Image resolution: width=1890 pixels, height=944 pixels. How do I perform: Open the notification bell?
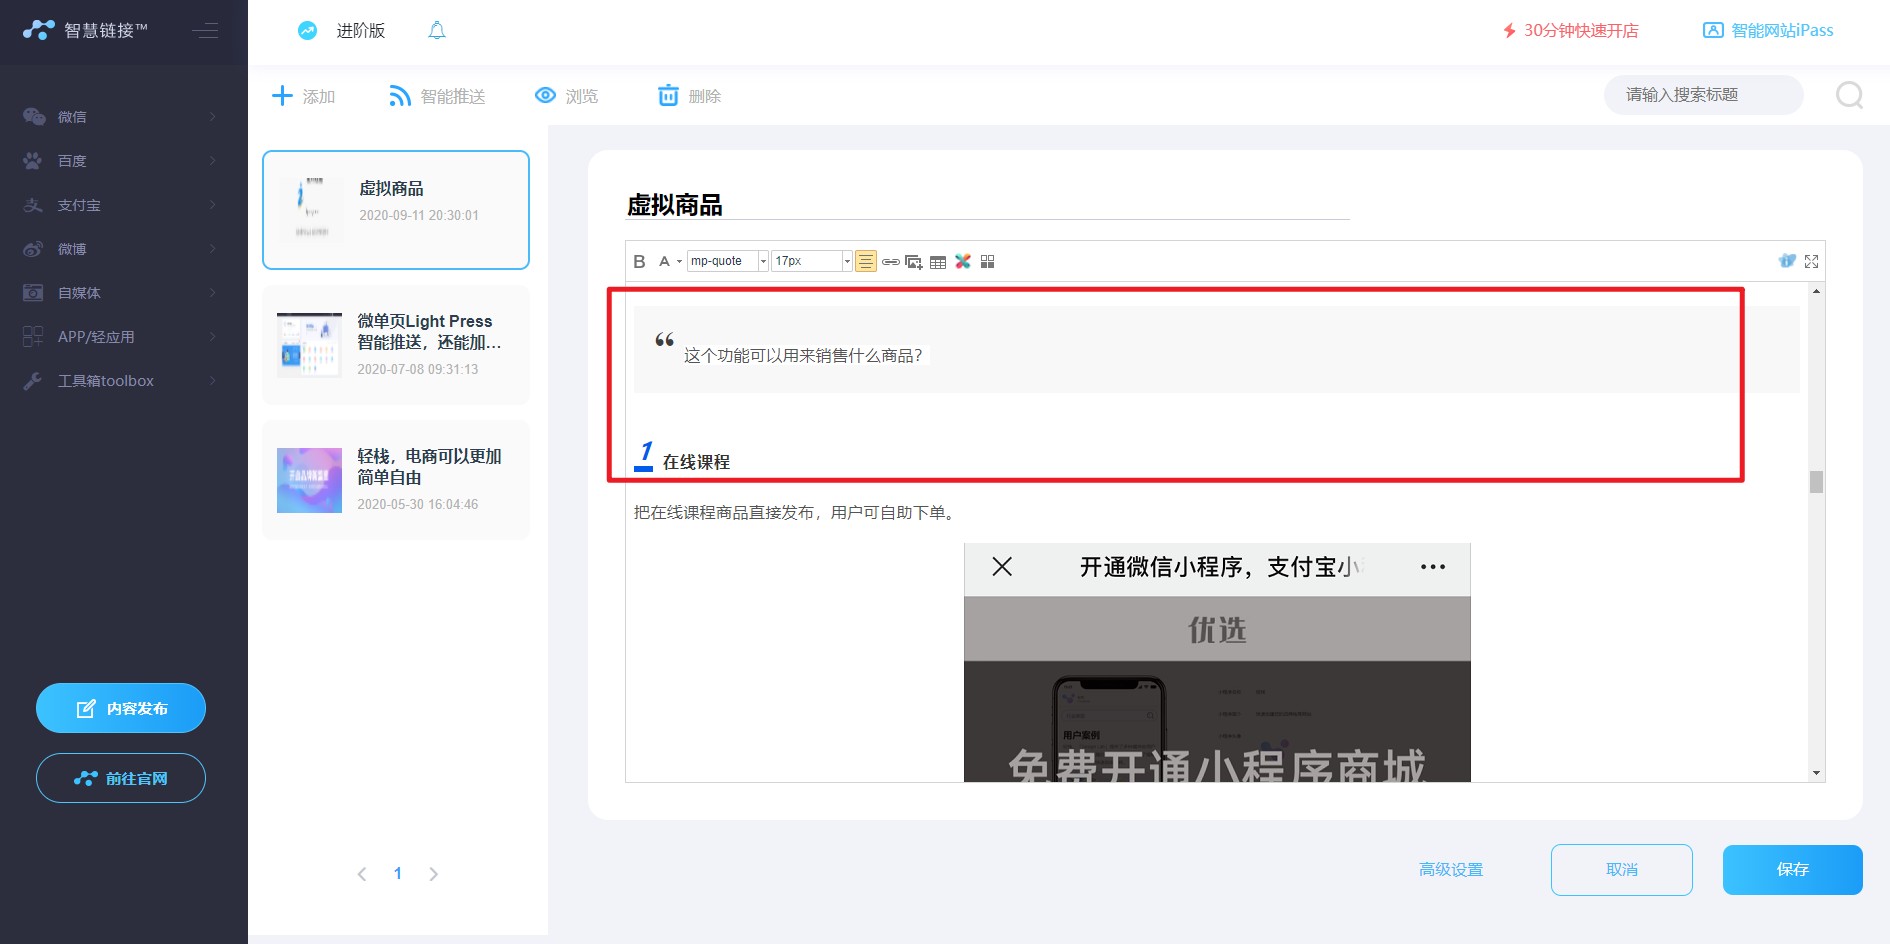[437, 30]
